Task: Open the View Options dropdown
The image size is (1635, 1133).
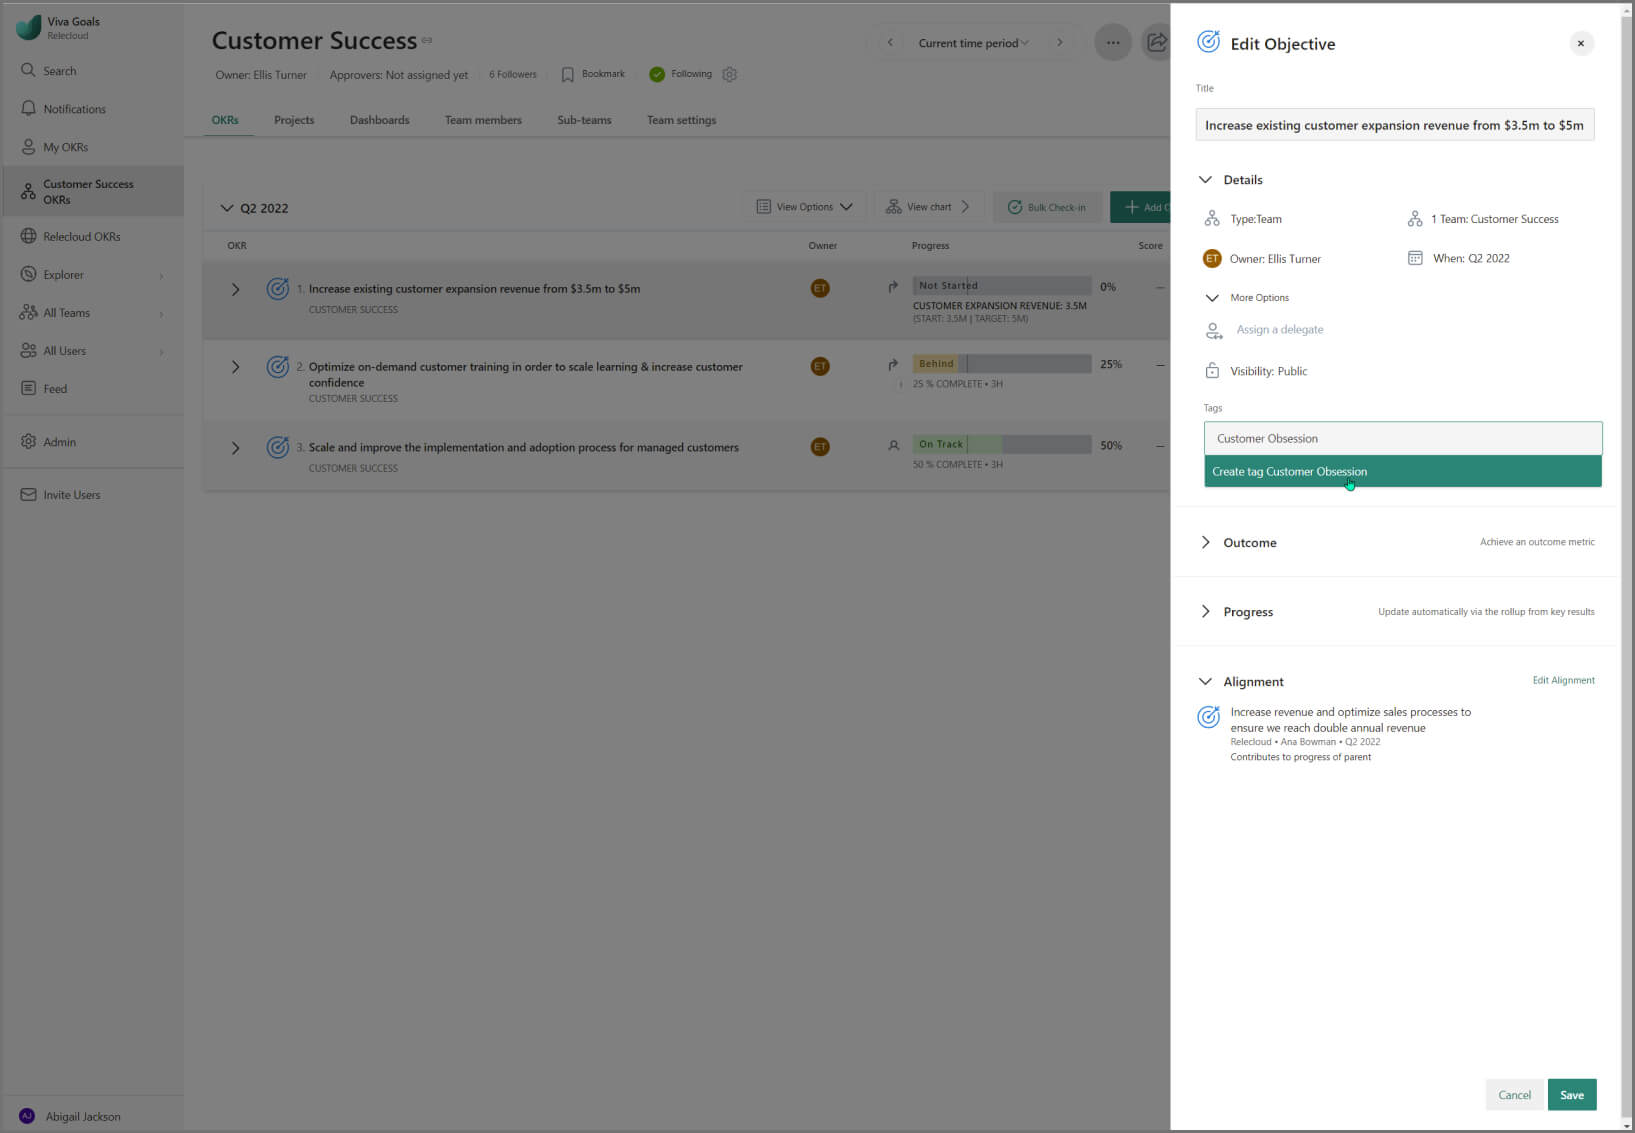Action: coord(804,207)
